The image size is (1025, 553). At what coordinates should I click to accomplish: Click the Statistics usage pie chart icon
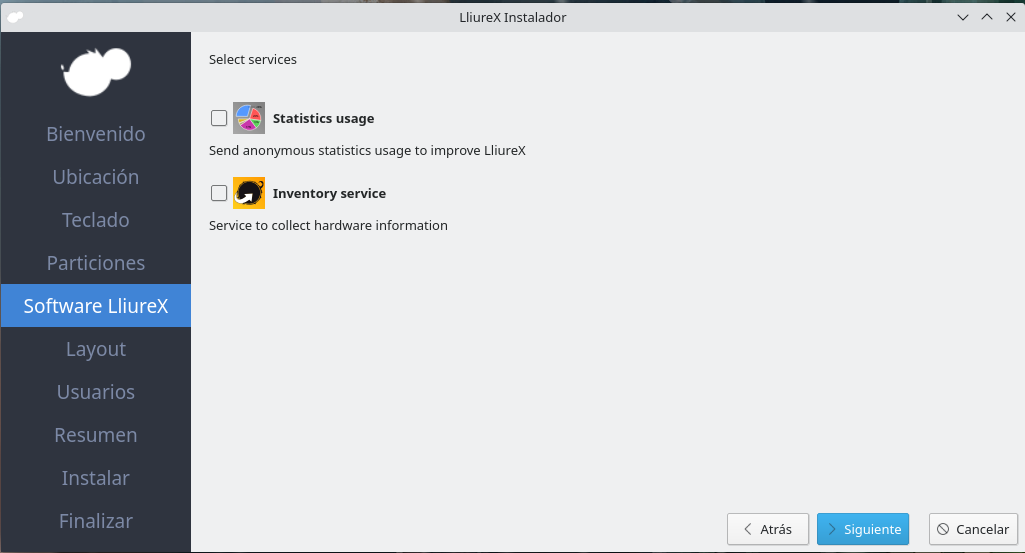coord(249,118)
